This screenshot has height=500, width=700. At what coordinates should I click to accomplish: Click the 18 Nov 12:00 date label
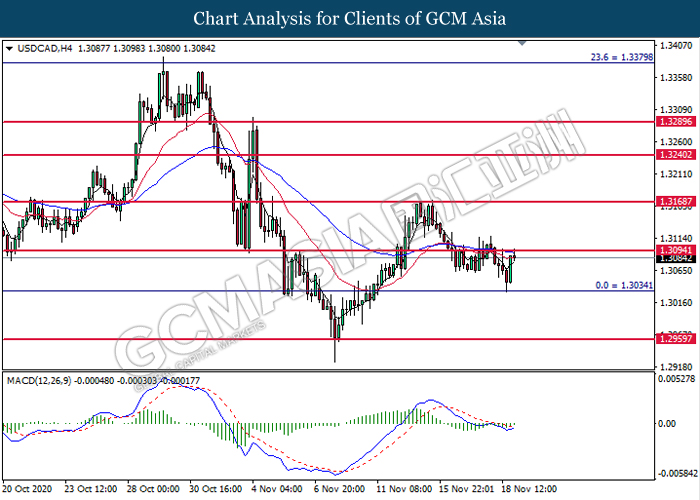529,489
